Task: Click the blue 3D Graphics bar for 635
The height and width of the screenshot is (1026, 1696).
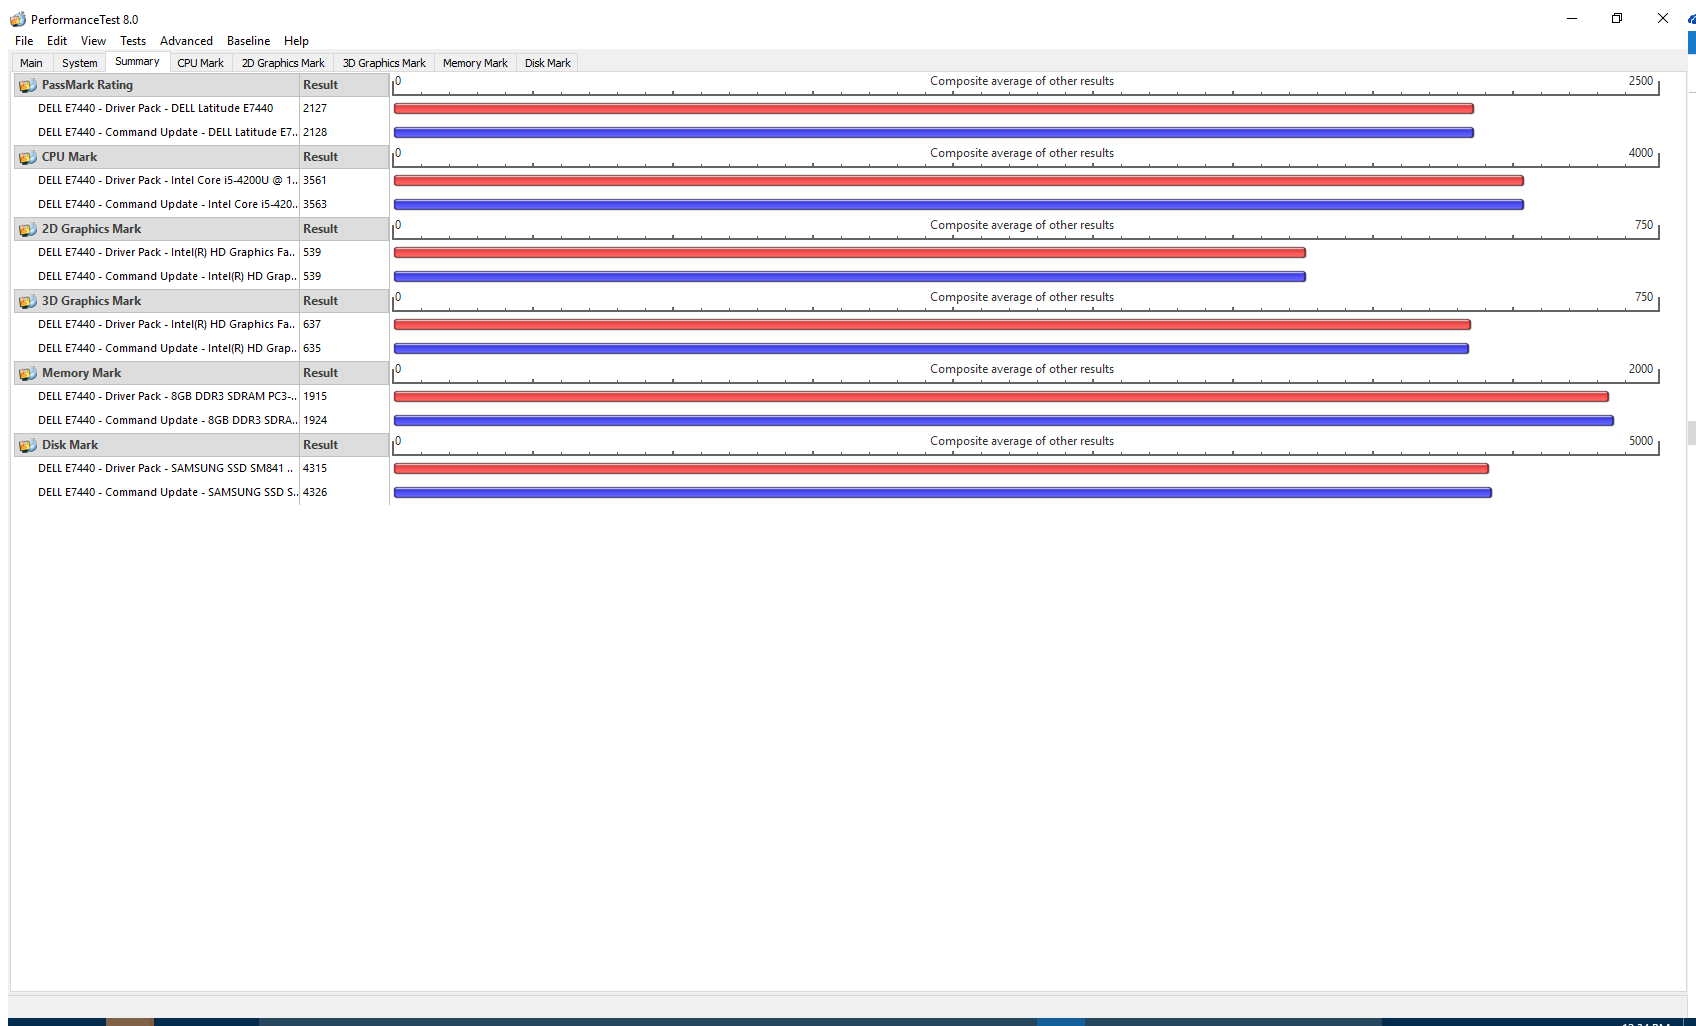Action: (931, 348)
